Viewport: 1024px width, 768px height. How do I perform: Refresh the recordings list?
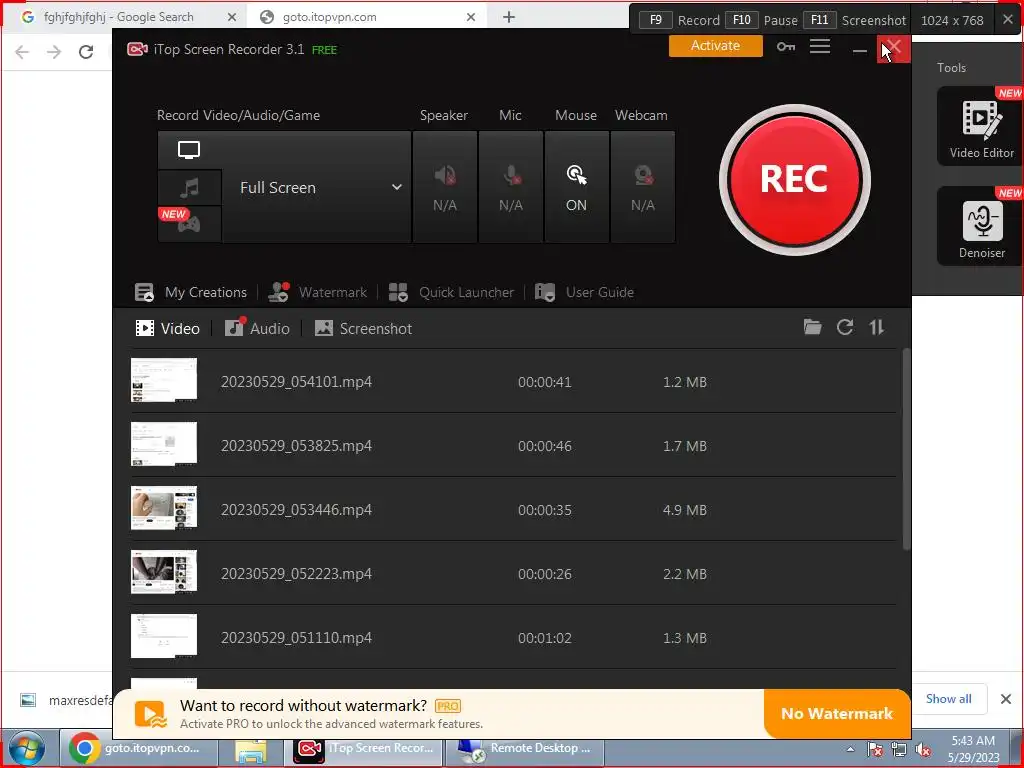(845, 327)
